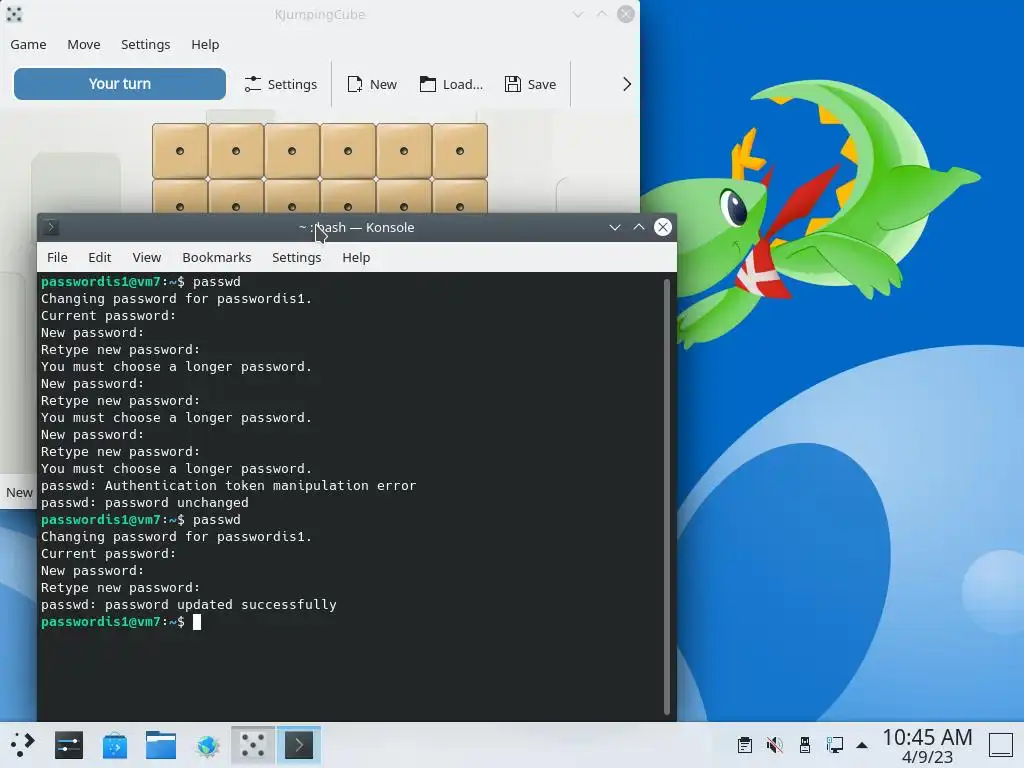Open the clipboard tray icon

(744, 745)
